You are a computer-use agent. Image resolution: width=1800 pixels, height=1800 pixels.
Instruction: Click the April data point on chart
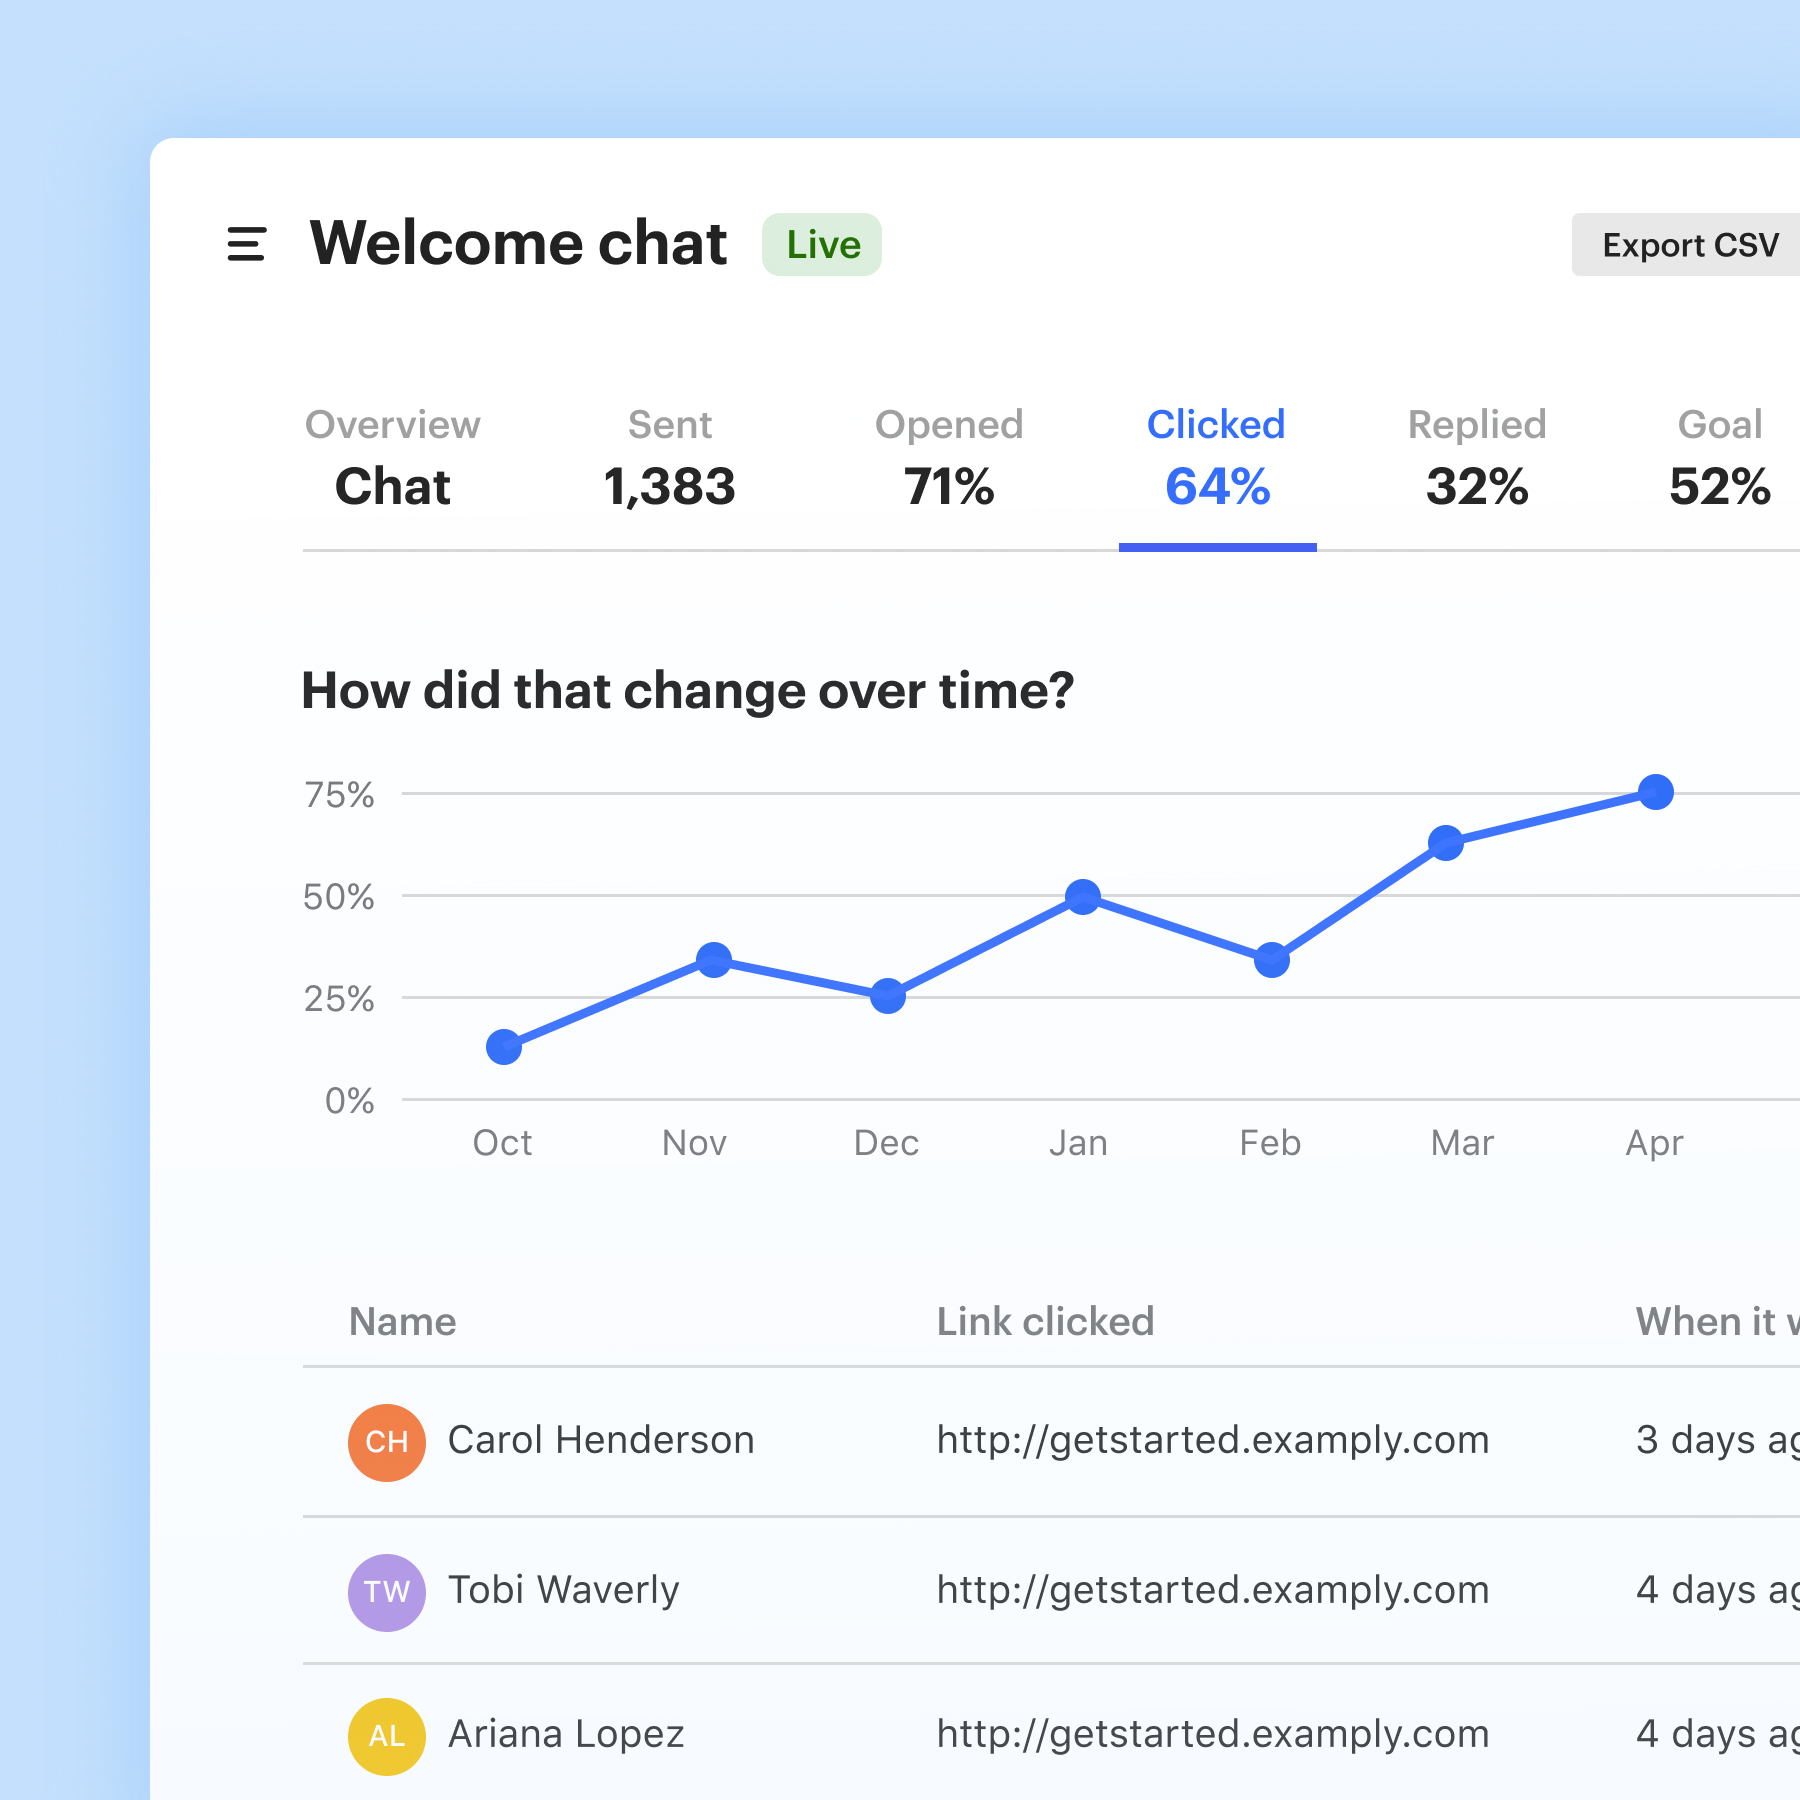(x=1656, y=792)
